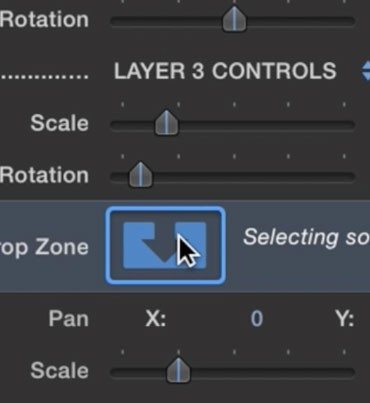Screen dimensions: 370x403
Task: Click the dotted line left of LAYER 3 CONTROLS
Action: pyautogui.click(x=44, y=77)
